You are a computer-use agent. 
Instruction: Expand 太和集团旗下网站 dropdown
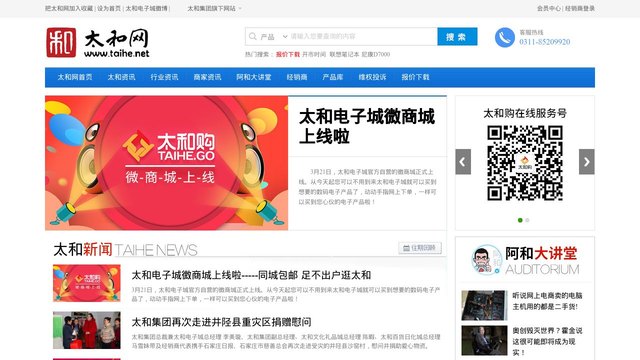(214, 8)
